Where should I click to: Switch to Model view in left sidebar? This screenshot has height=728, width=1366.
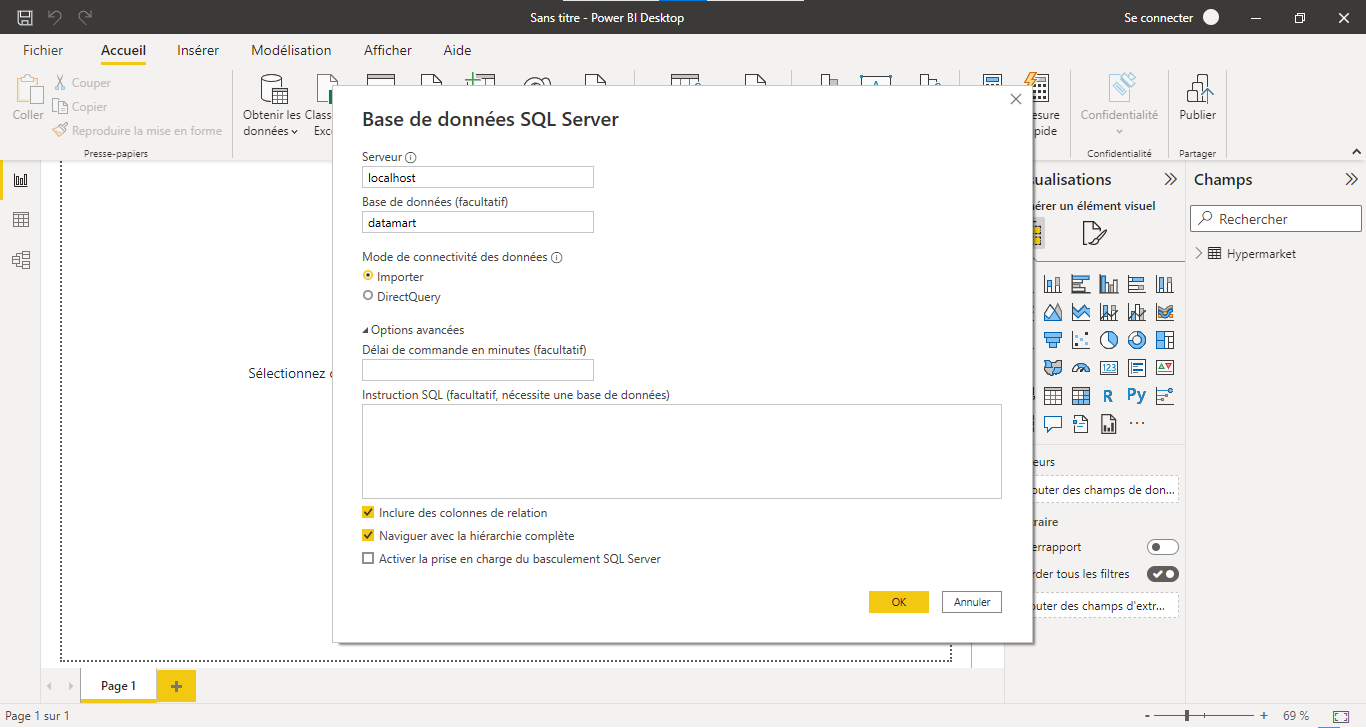pos(20,260)
